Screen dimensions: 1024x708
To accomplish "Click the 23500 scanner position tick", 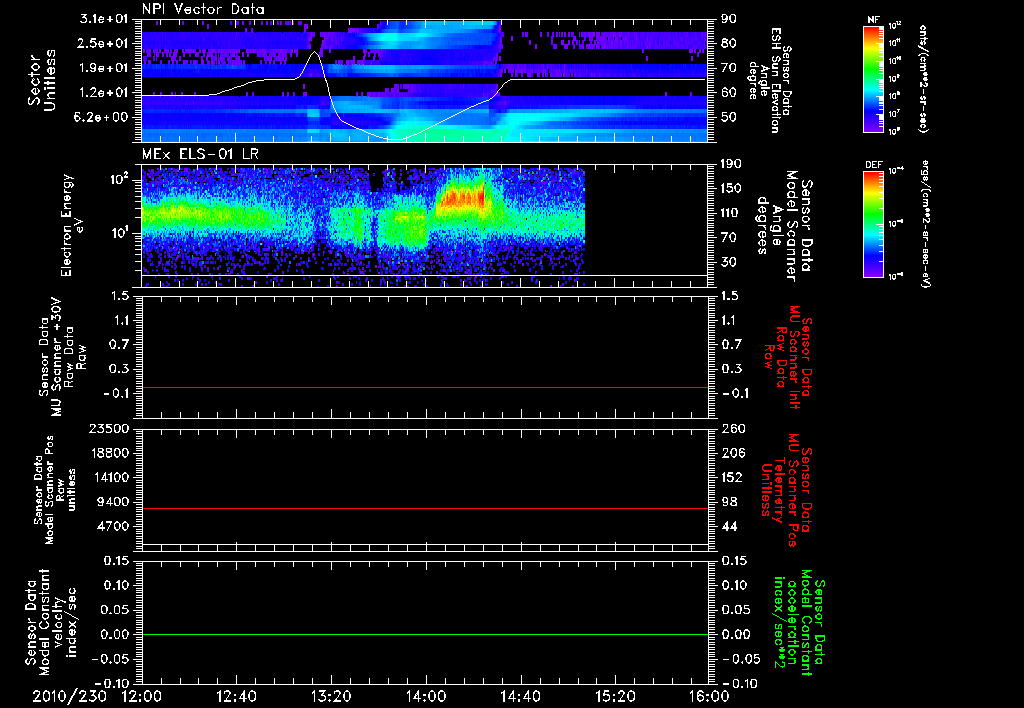I will pos(109,428).
